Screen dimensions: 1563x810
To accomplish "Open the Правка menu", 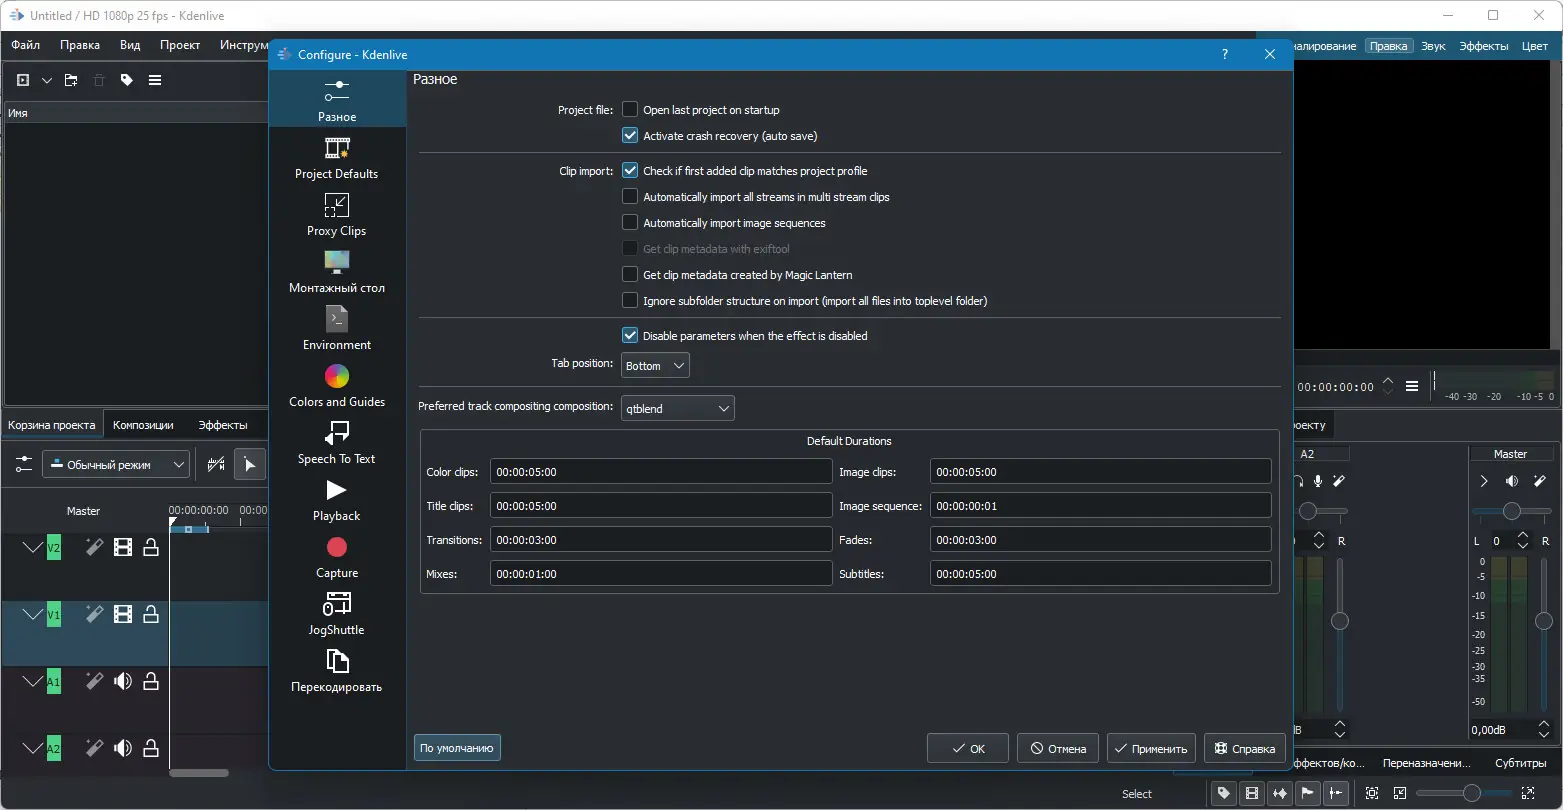I will click(80, 45).
